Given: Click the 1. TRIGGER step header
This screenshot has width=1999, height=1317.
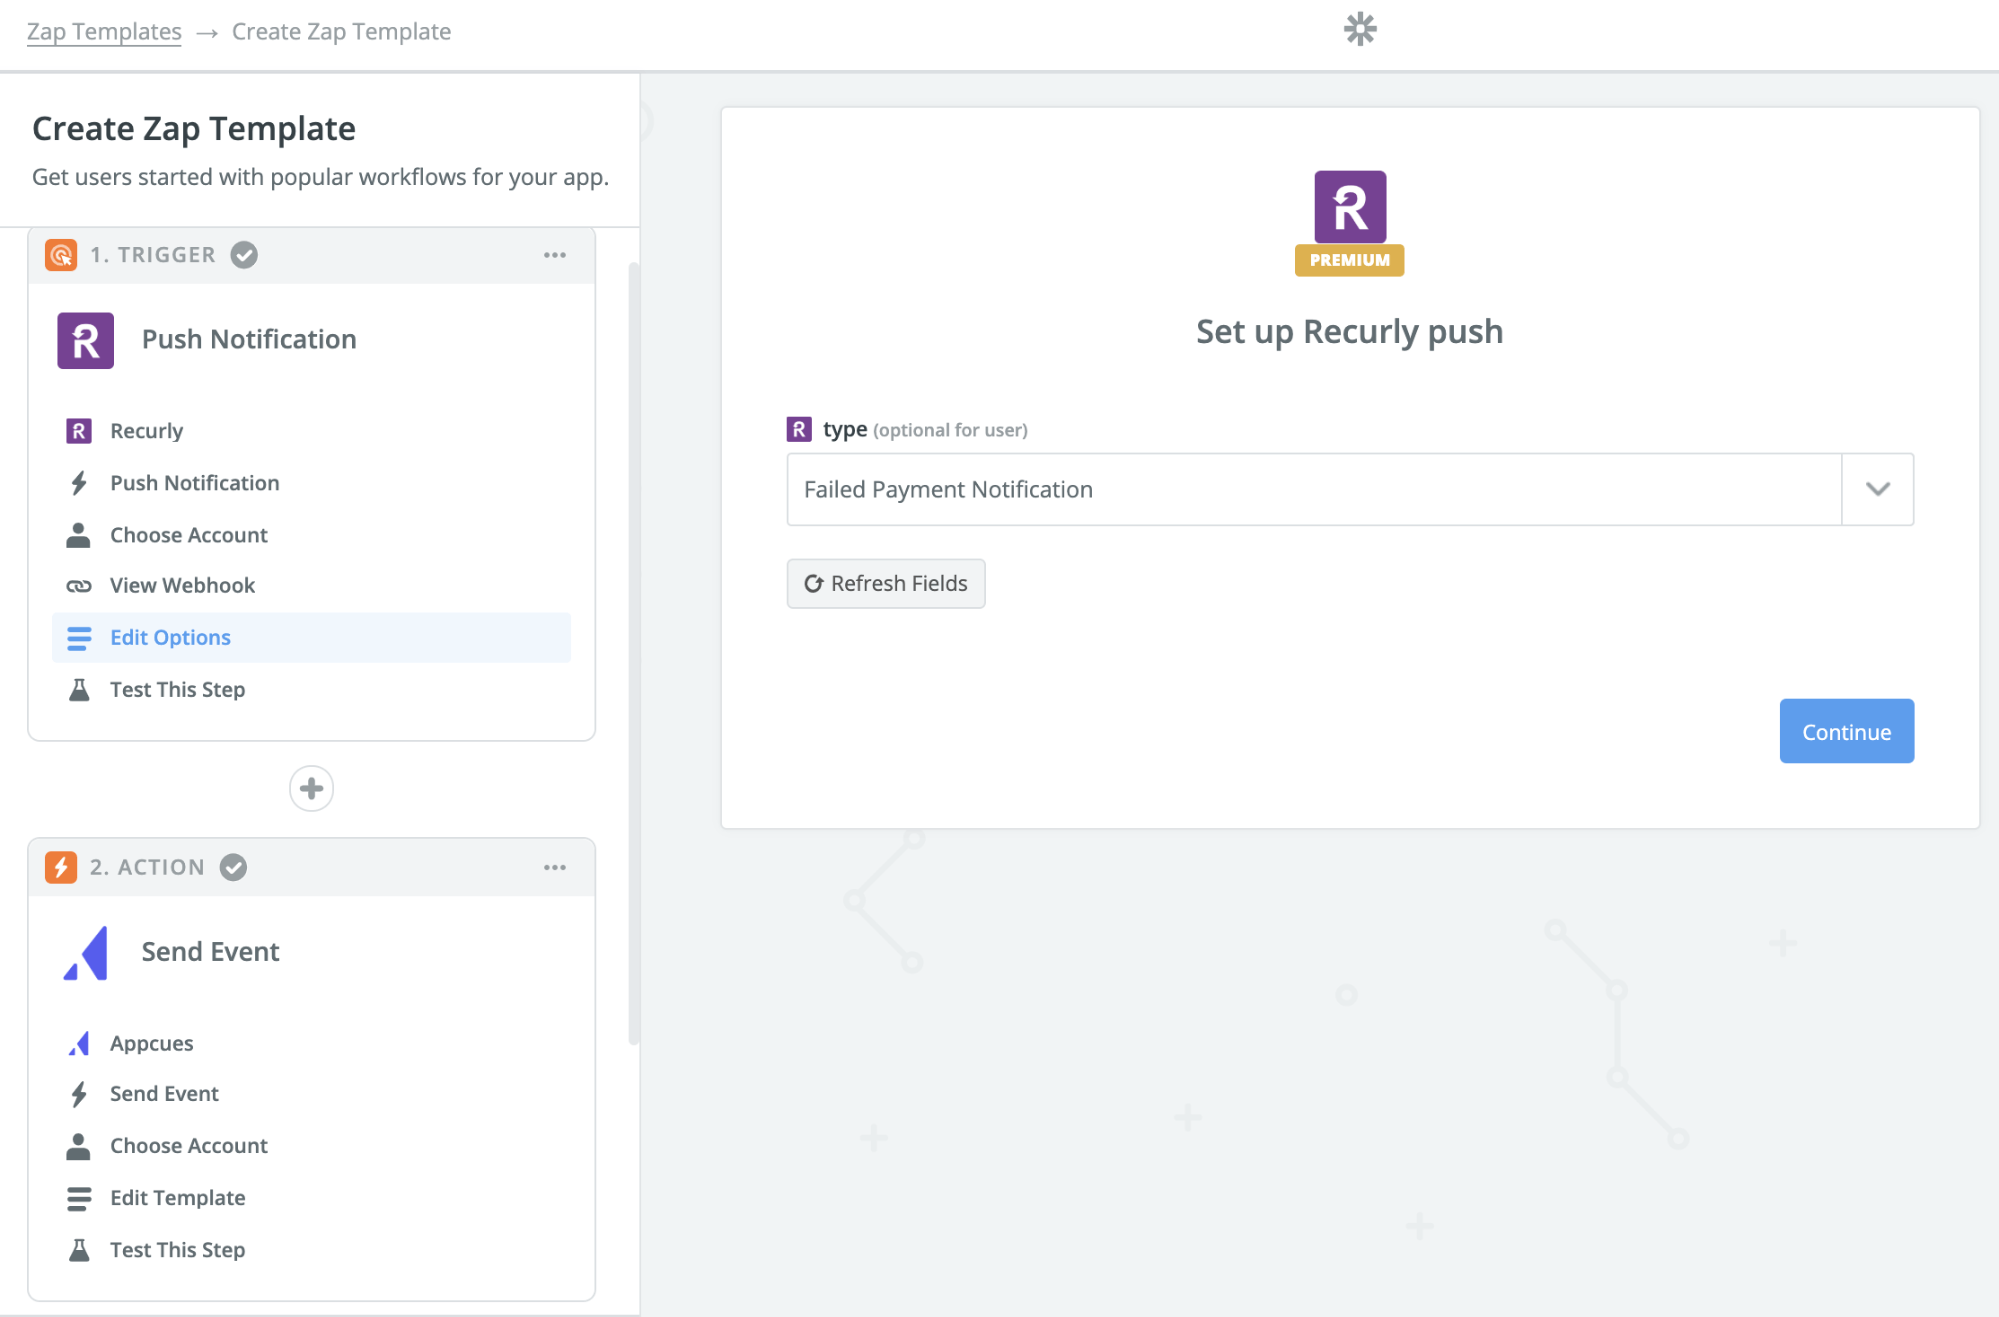Looking at the screenshot, I should coord(311,255).
